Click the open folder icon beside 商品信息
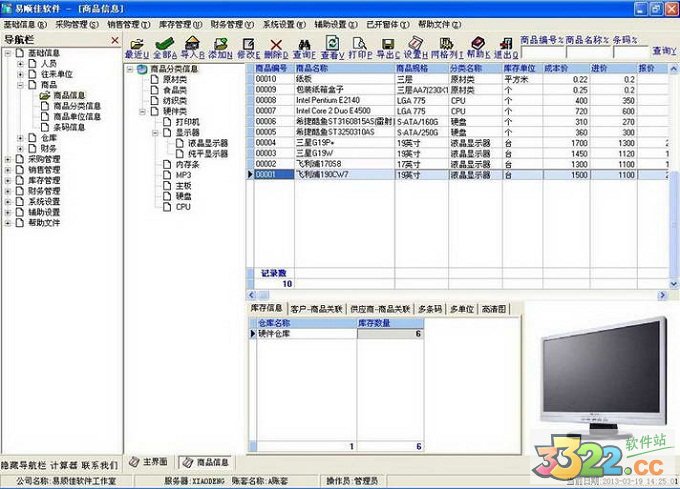 45,95
